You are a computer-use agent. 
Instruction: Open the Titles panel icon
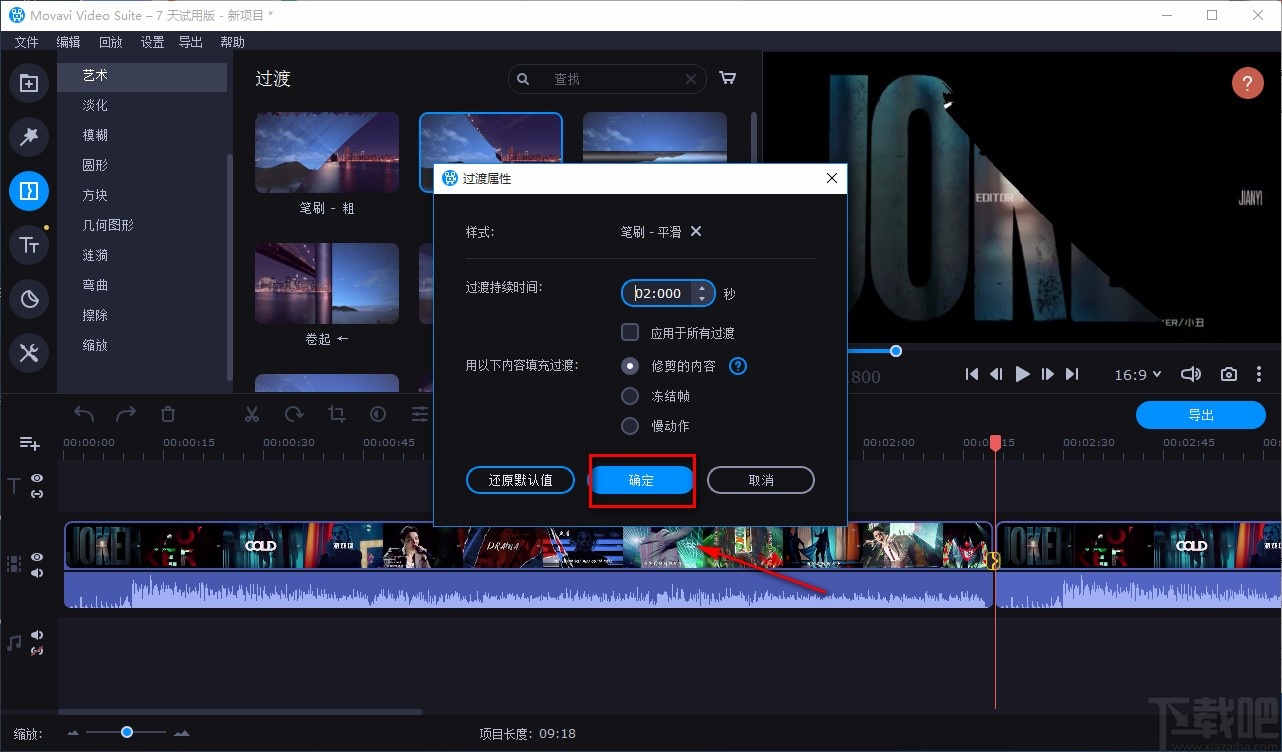click(29, 245)
